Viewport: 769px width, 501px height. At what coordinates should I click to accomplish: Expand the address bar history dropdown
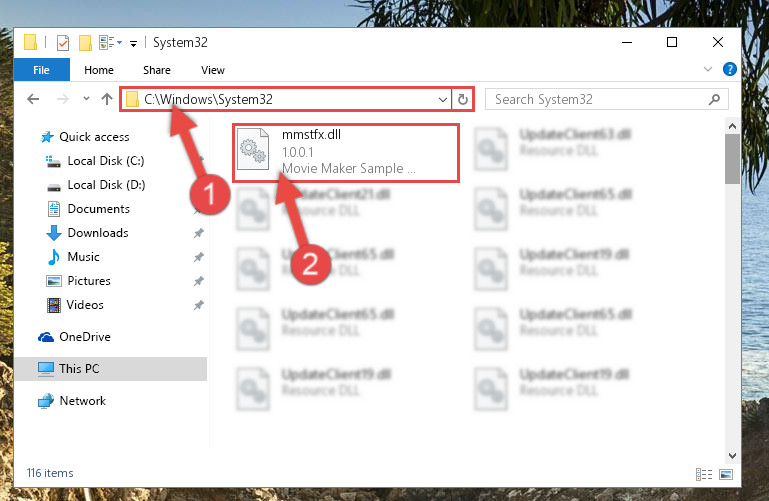click(442, 100)
